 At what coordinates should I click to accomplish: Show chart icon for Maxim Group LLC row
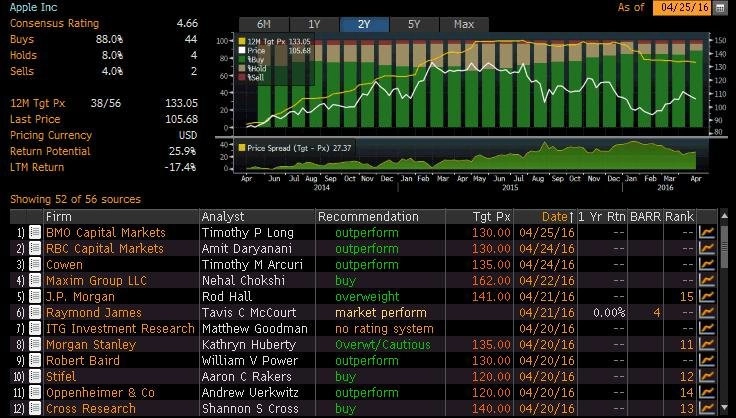pyautogui.click(x=706, y=280)
